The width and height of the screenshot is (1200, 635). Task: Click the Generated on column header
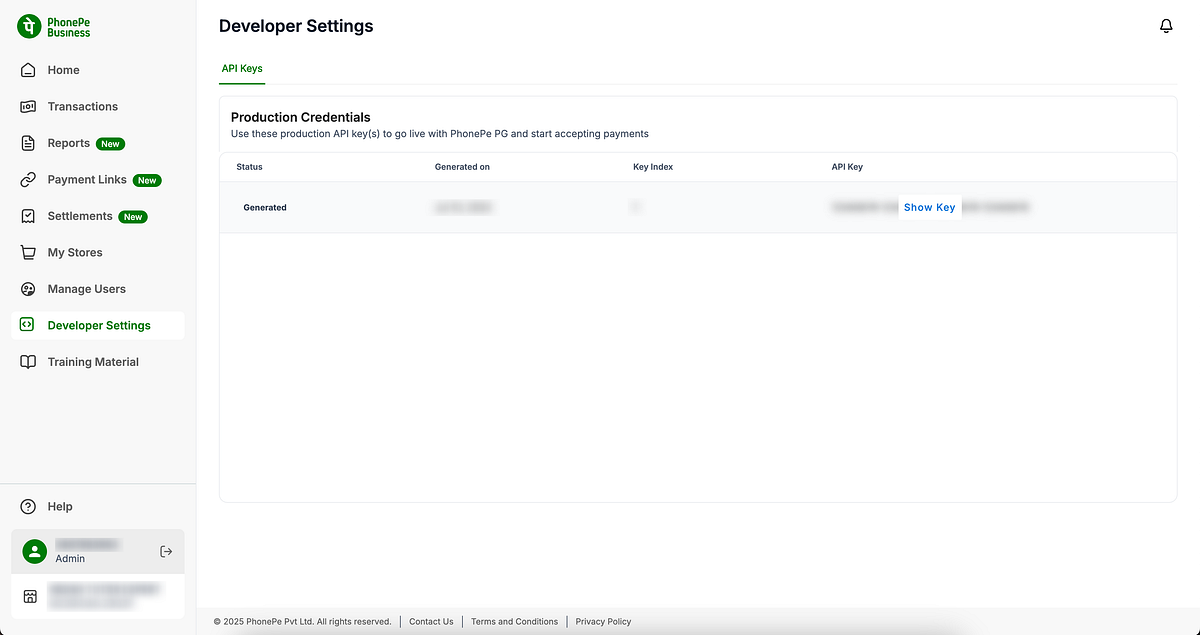(x=462, y=167)
